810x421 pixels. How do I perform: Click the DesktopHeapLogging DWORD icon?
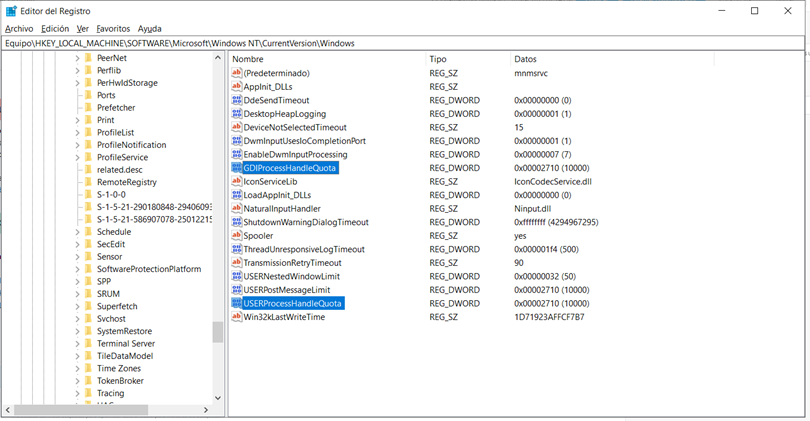[237, 114]
